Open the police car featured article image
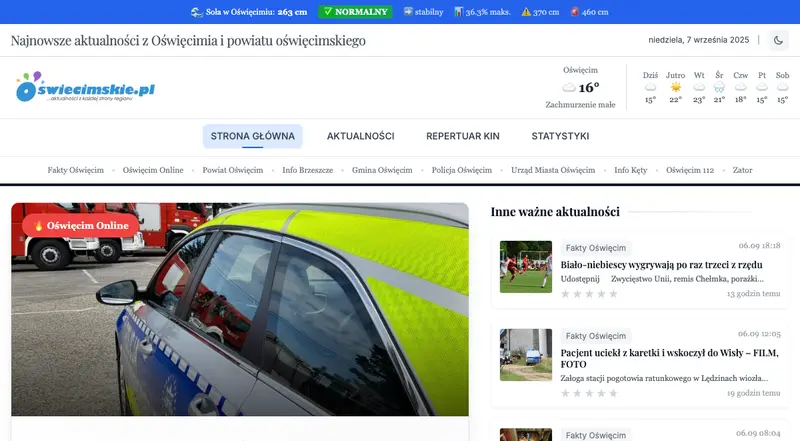This screenshot has width=800, height=441. [240, 309]
